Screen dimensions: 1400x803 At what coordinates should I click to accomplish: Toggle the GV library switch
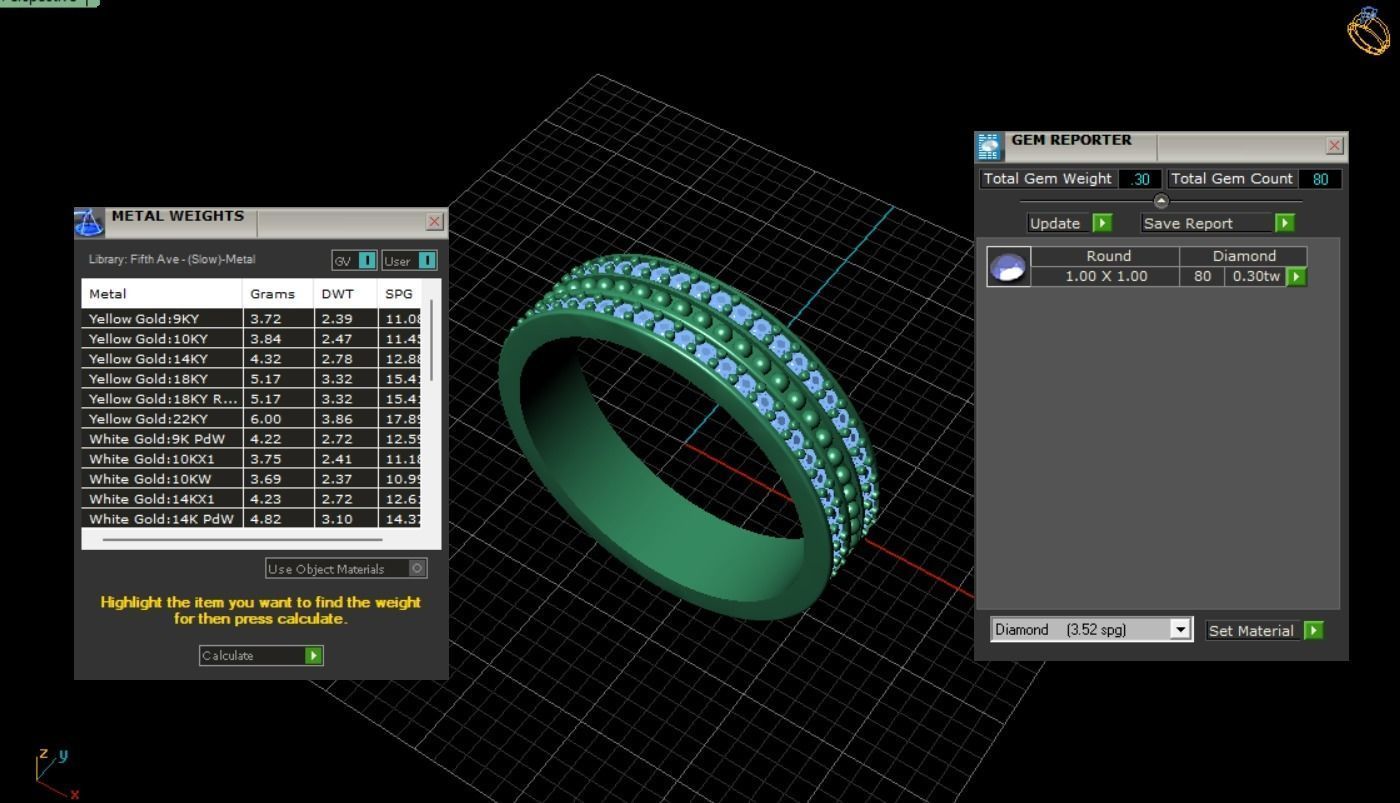pos(367,260)
